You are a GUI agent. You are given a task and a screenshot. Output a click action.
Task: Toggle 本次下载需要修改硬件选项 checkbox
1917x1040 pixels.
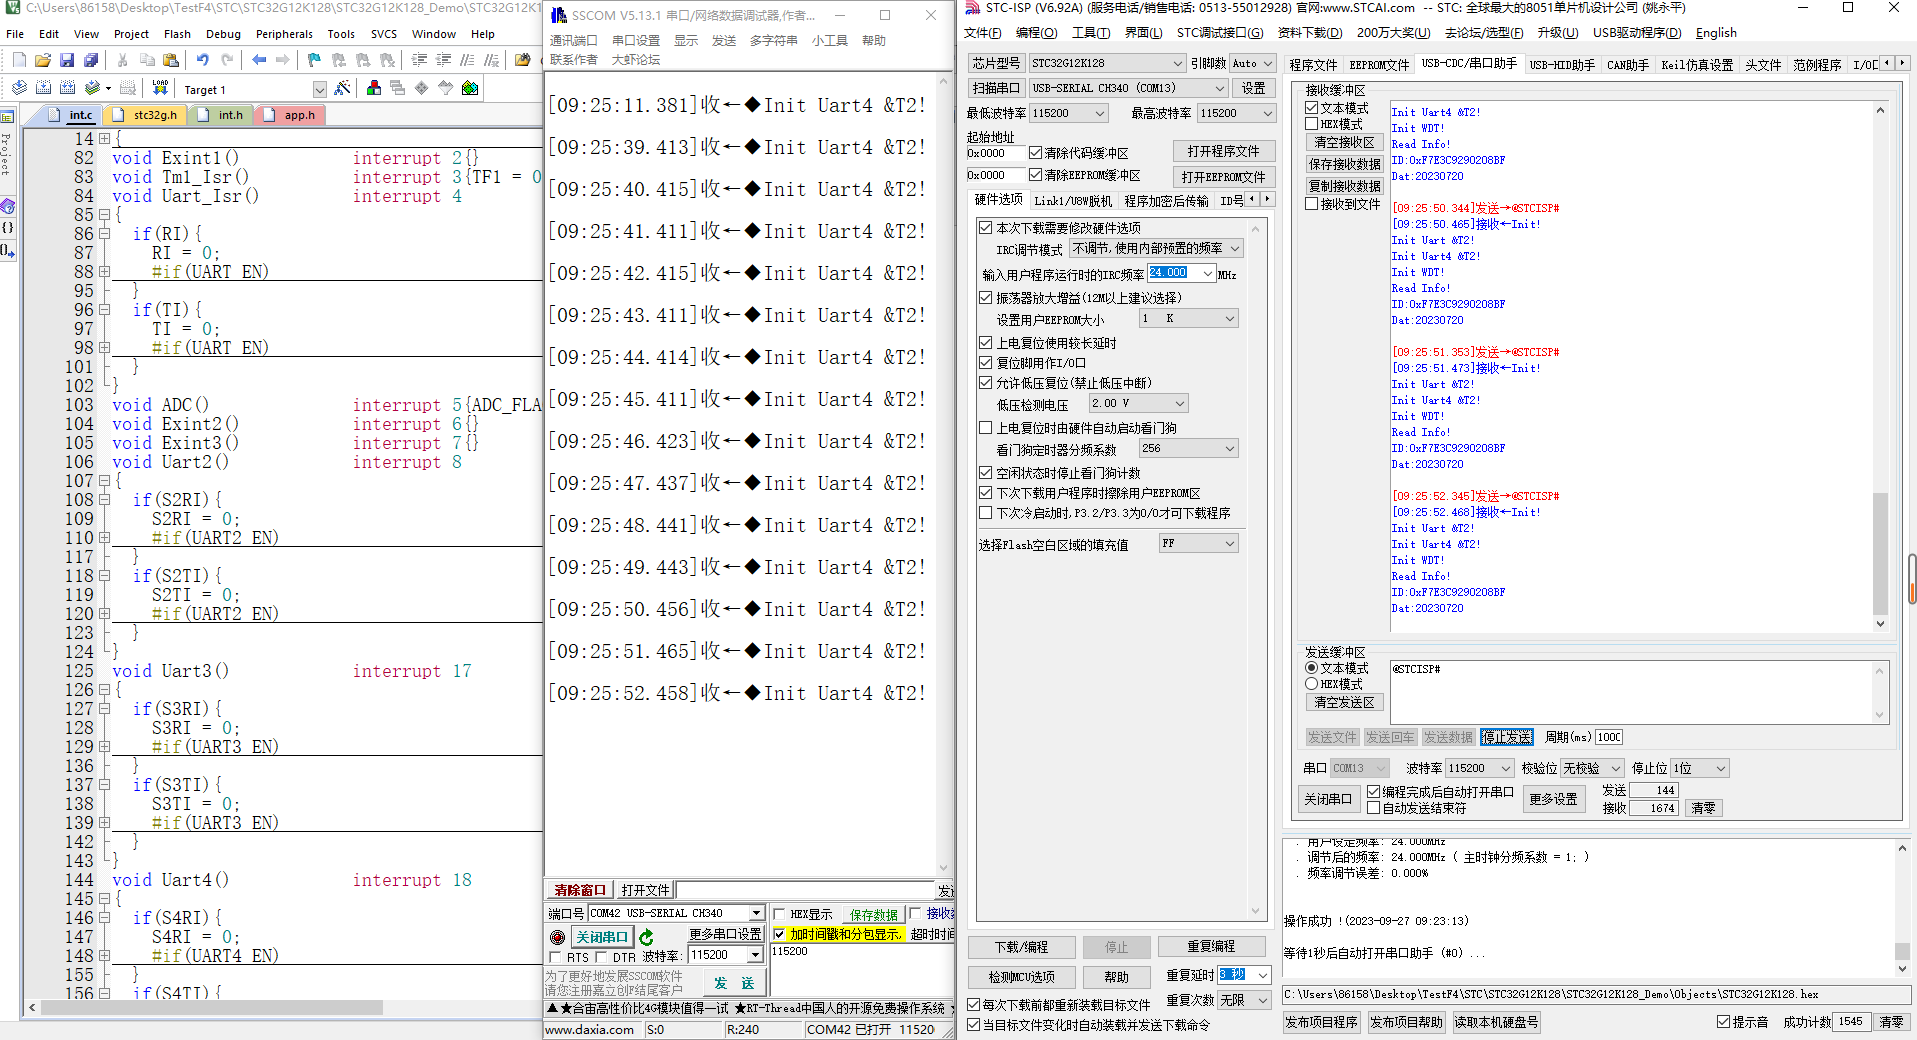(986, 228)
